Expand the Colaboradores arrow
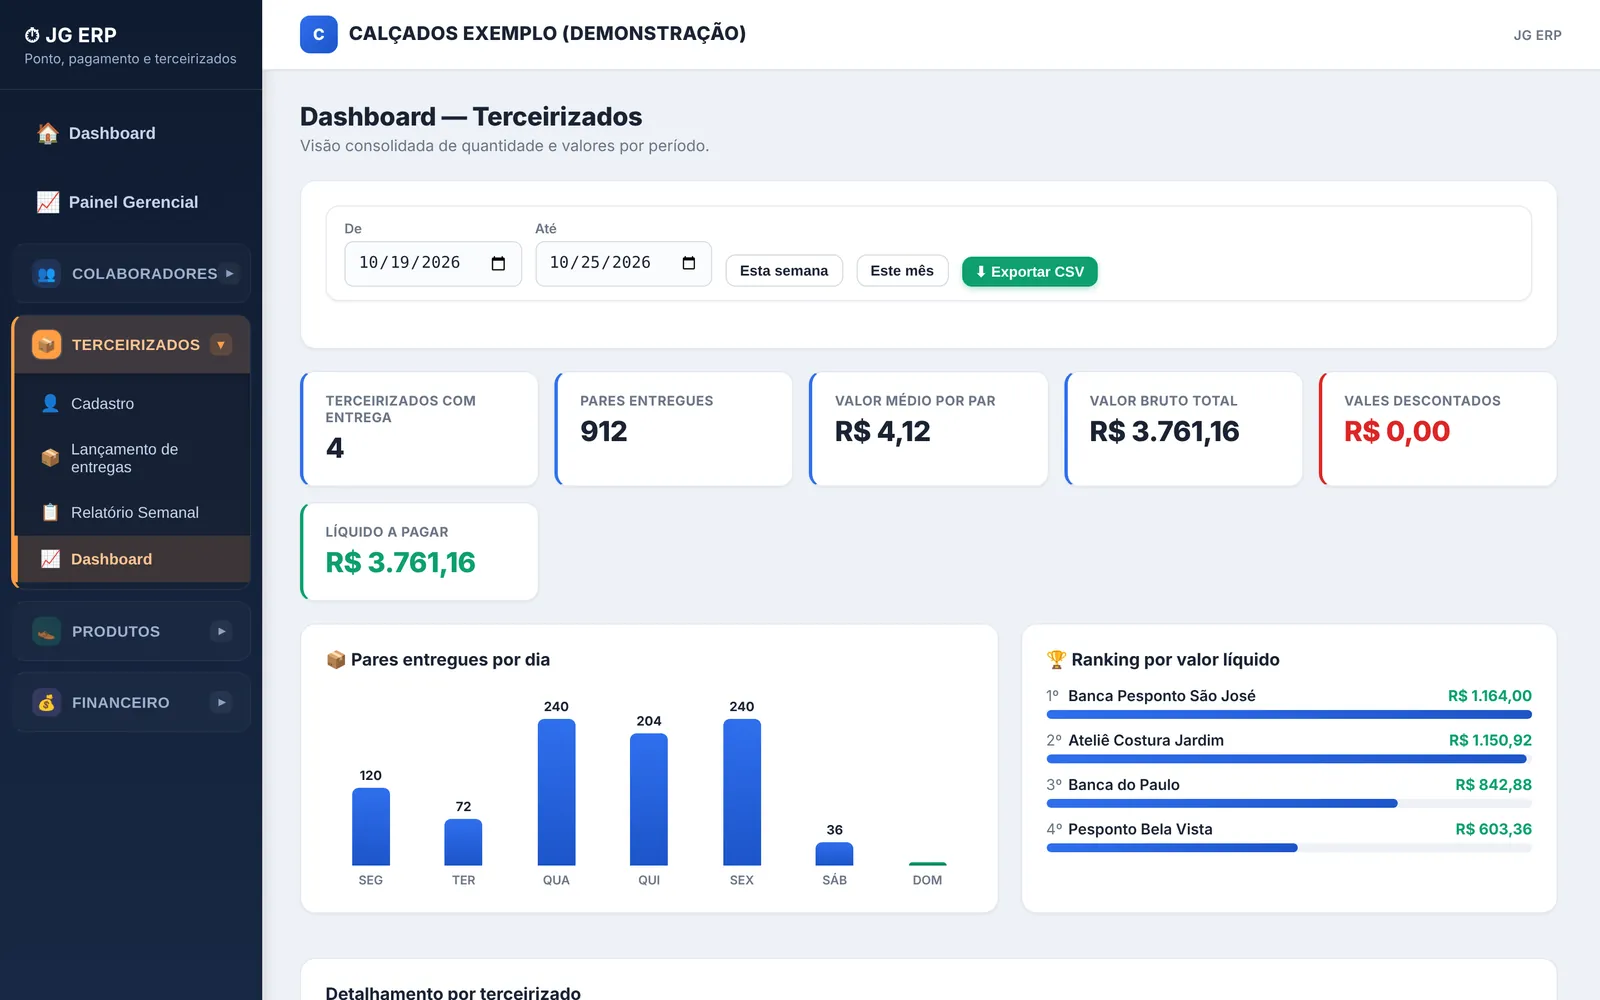 click(229, 273)
